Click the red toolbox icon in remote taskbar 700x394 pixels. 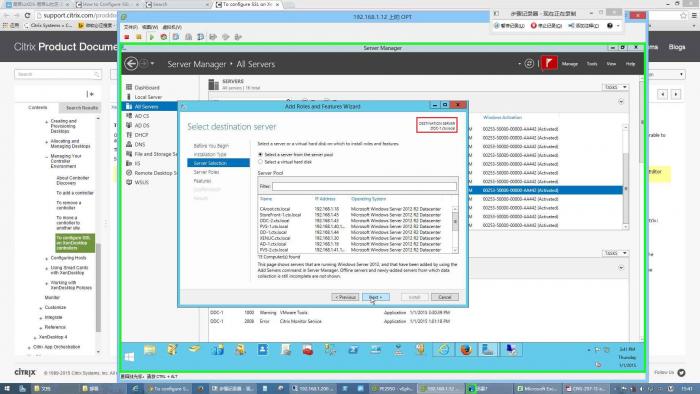(308, 350)
